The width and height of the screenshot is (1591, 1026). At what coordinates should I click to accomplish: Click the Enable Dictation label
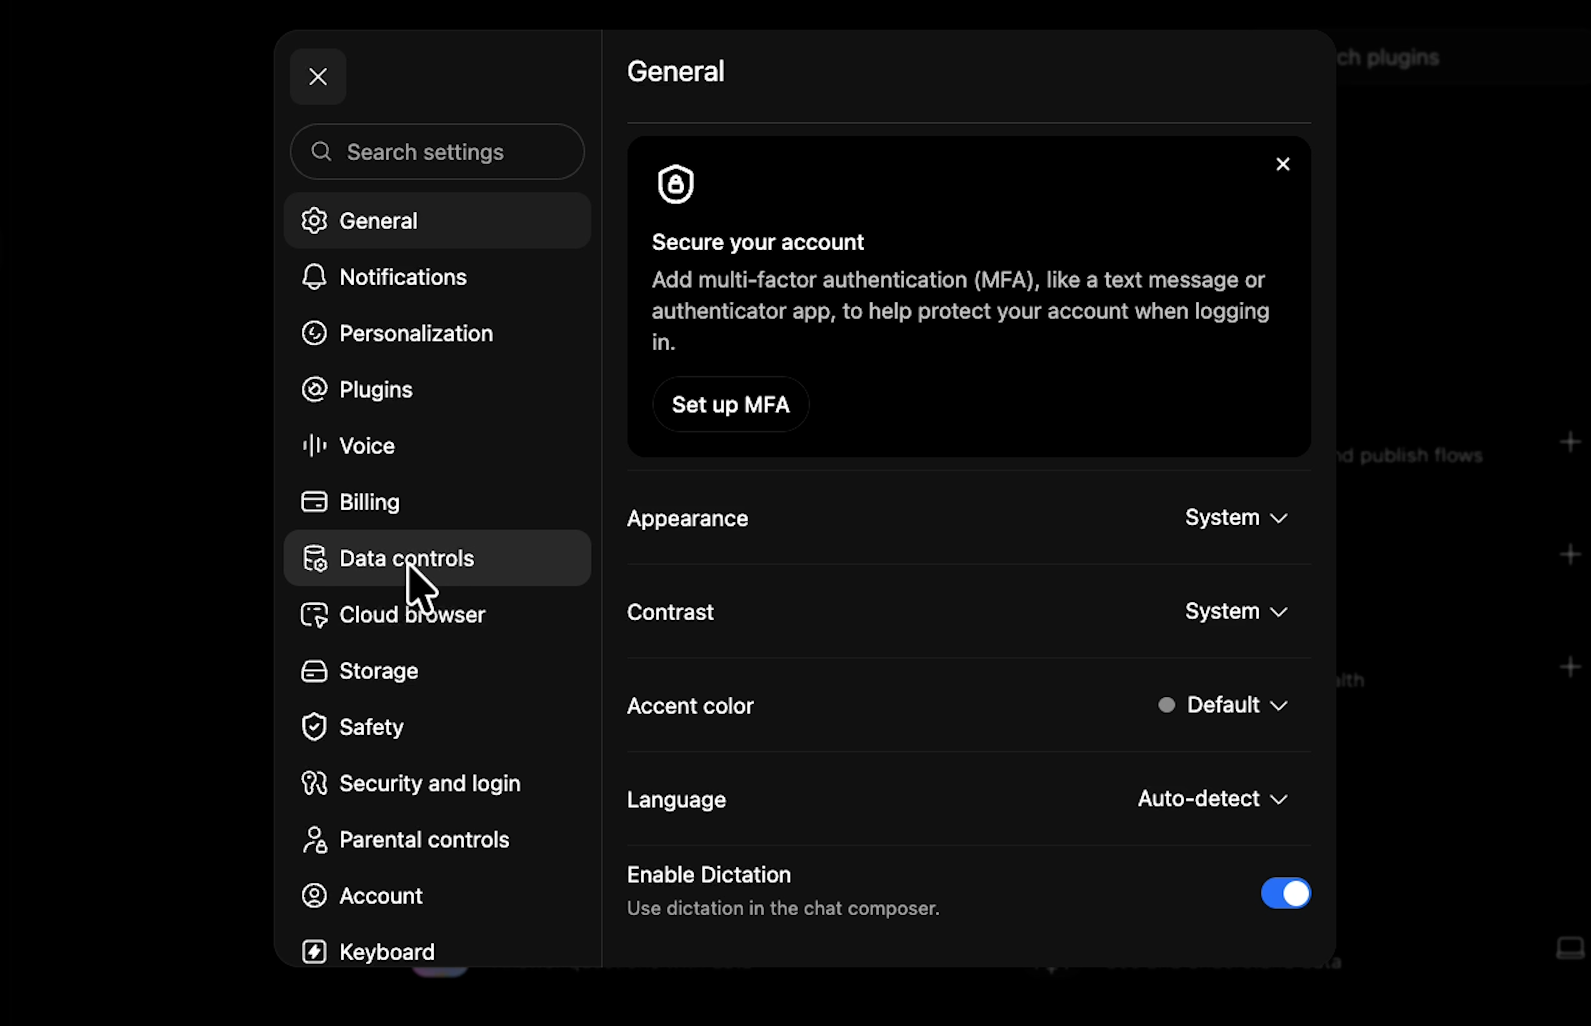[709, 875]
